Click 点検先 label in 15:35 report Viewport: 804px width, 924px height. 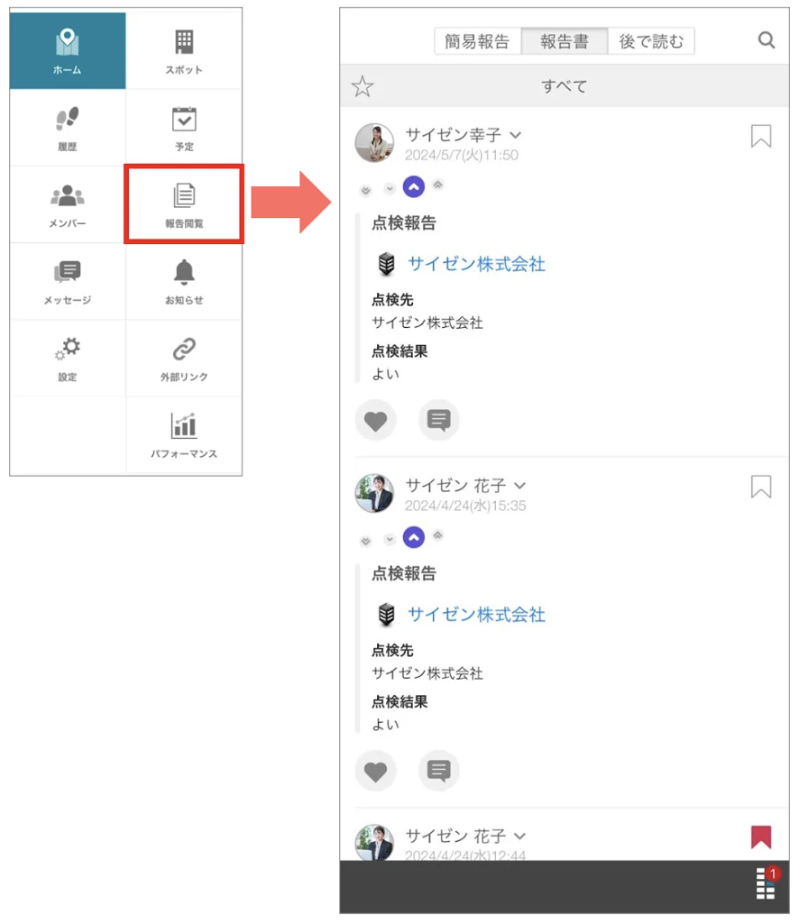coord(393,650)
